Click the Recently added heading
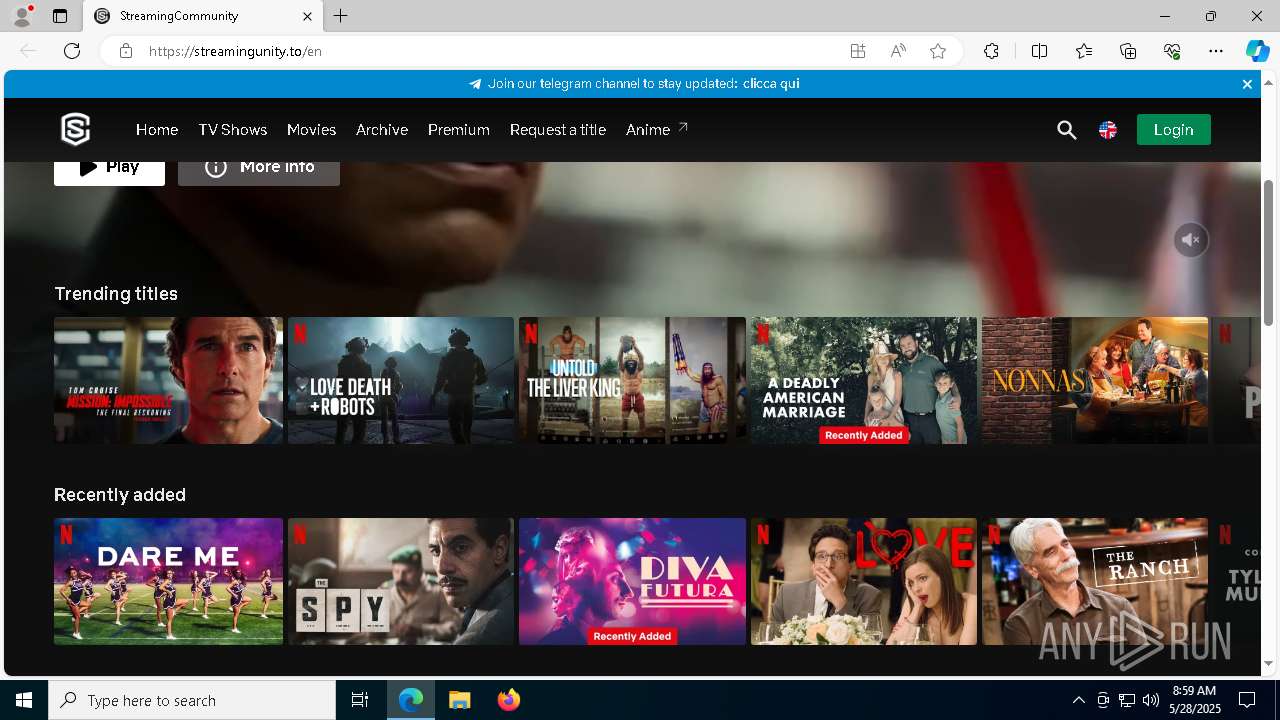This screenshot has height=720, width=1280. 120,494
